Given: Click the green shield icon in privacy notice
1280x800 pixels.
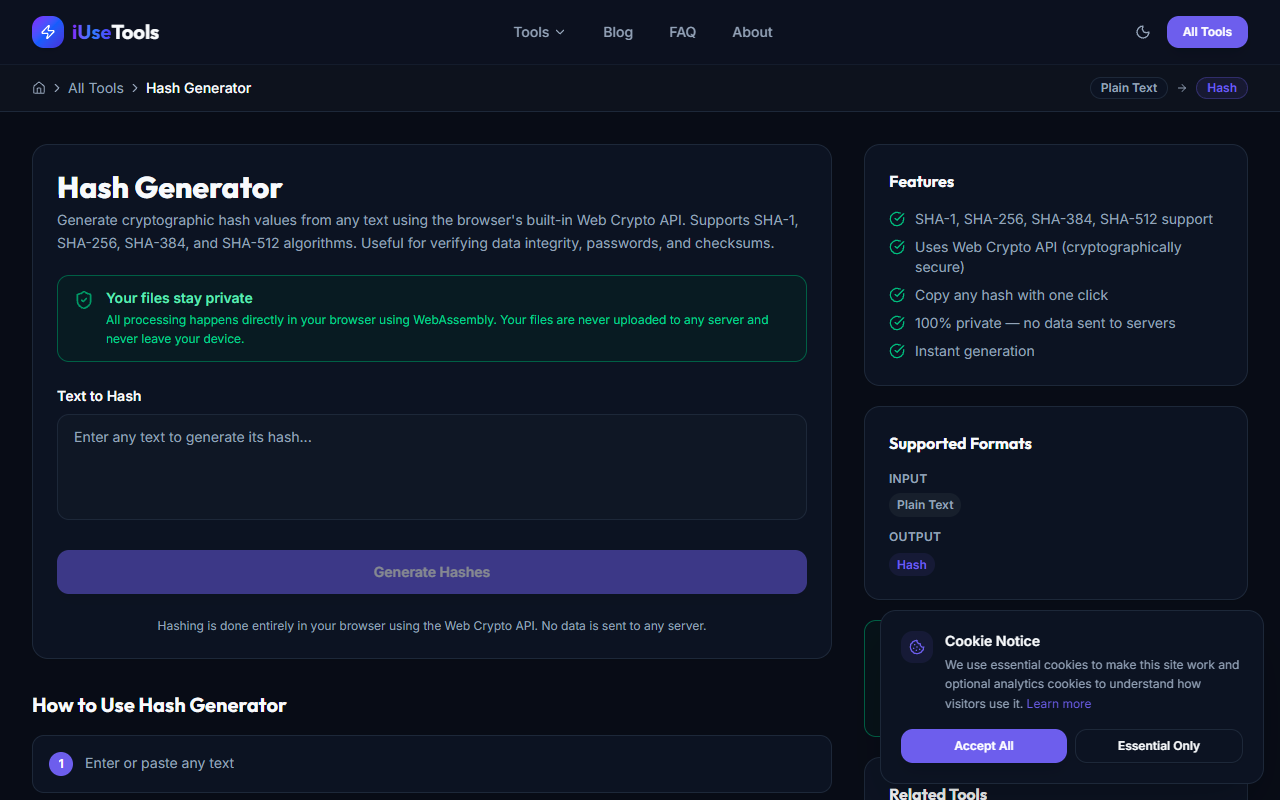Looking at the screenshot, I should (x=84, y=300).
